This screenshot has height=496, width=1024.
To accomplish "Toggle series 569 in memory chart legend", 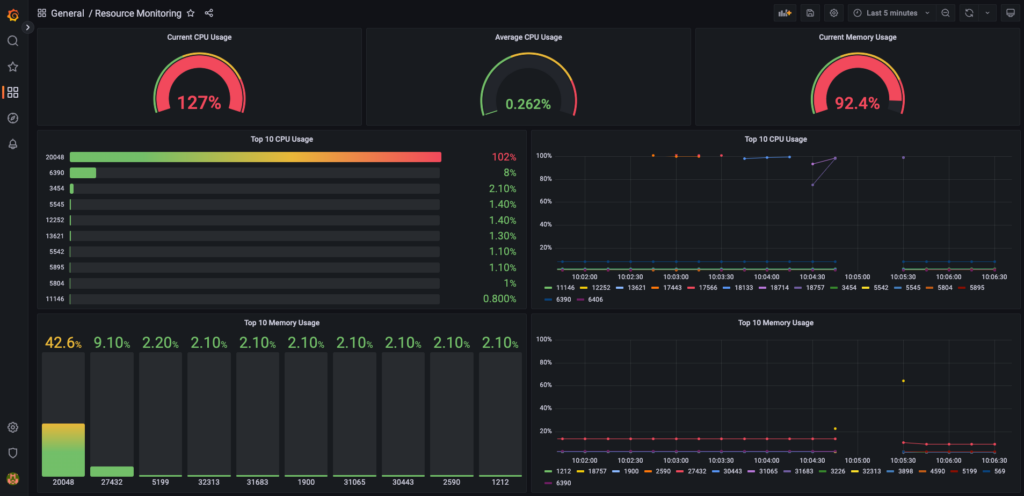I will click(x=998, y=471).
